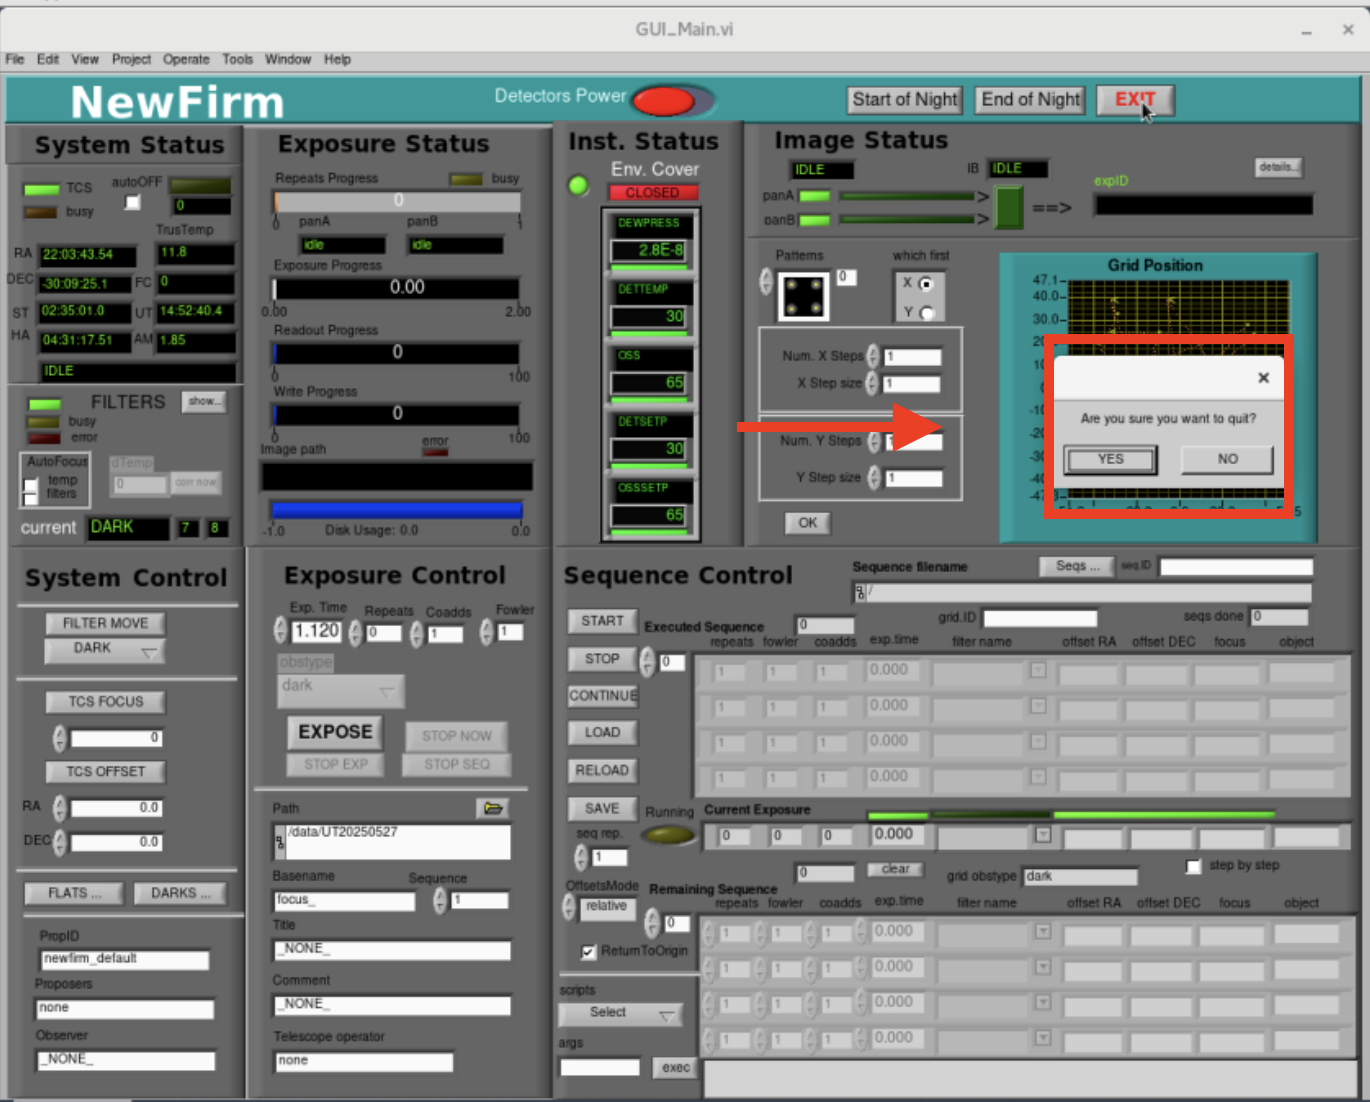Click the Y Step size stepper

[874, 478]
